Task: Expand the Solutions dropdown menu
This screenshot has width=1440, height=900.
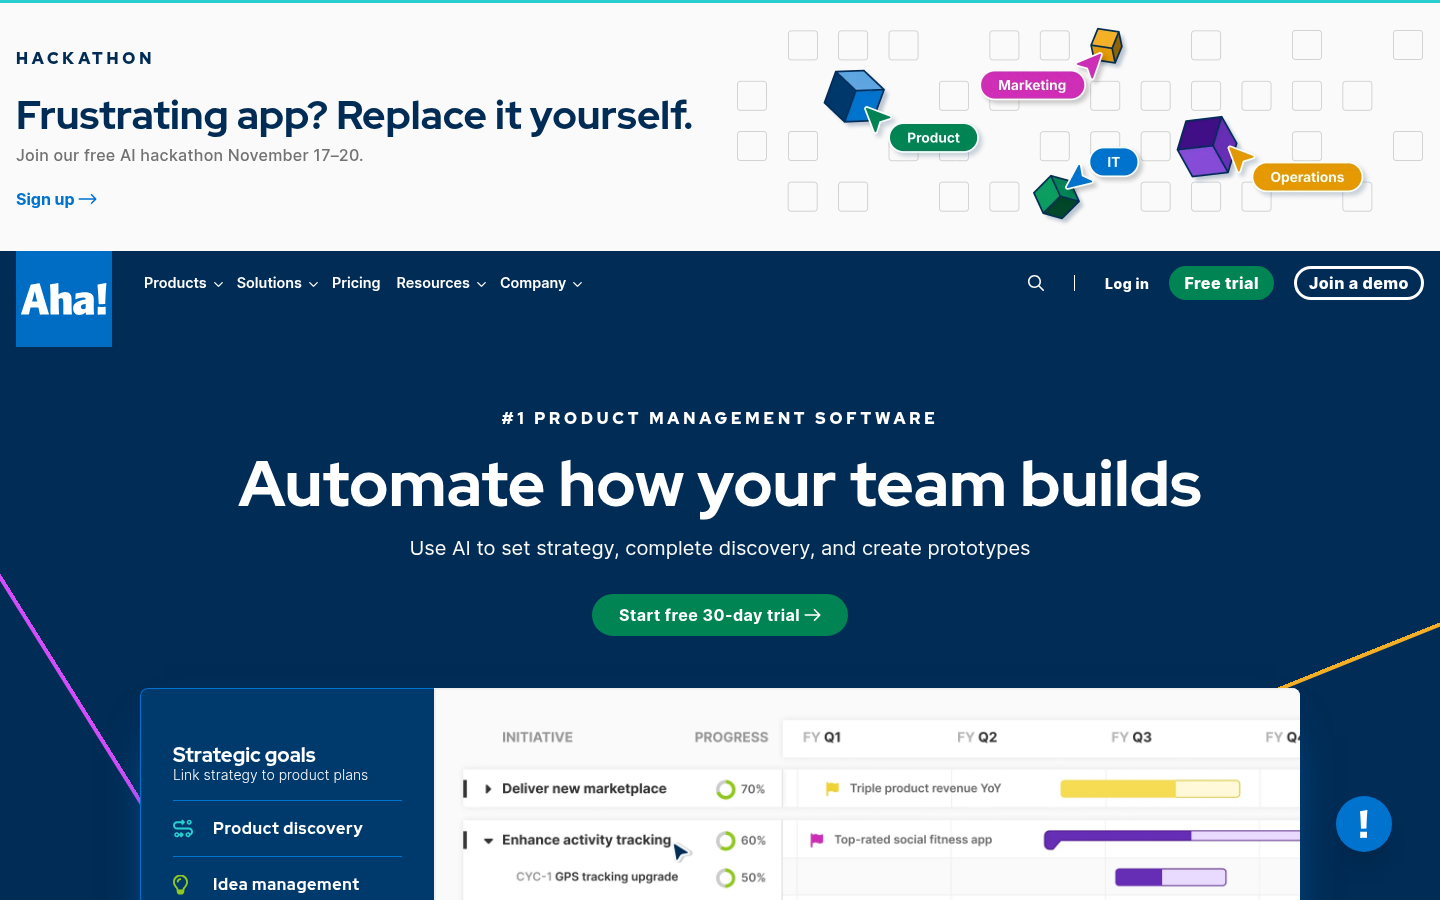Action: coord(277,283)
